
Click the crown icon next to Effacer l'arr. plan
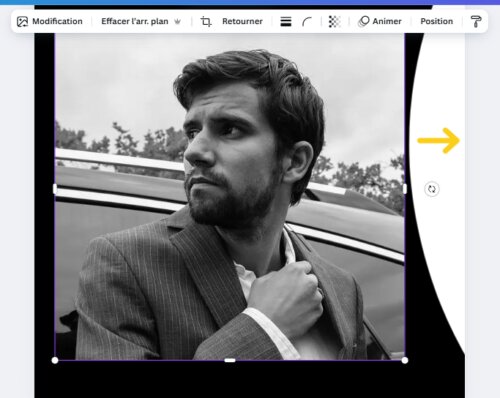tap(177, 22)
